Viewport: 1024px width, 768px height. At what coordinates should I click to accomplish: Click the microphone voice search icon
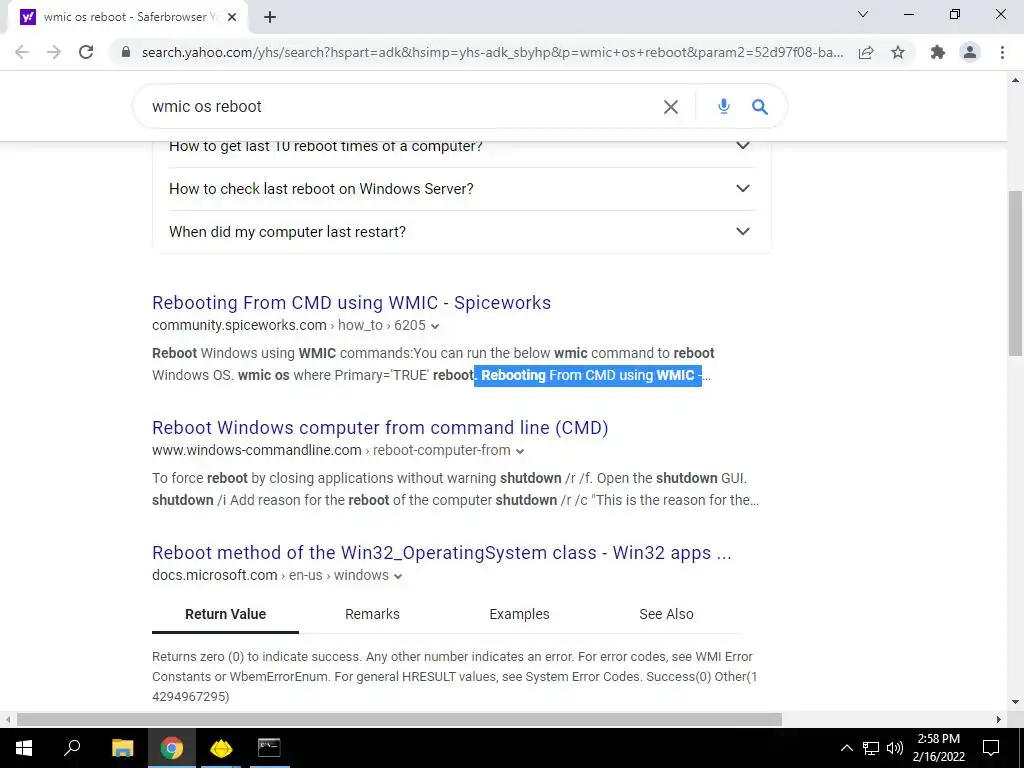click(724, 106)
